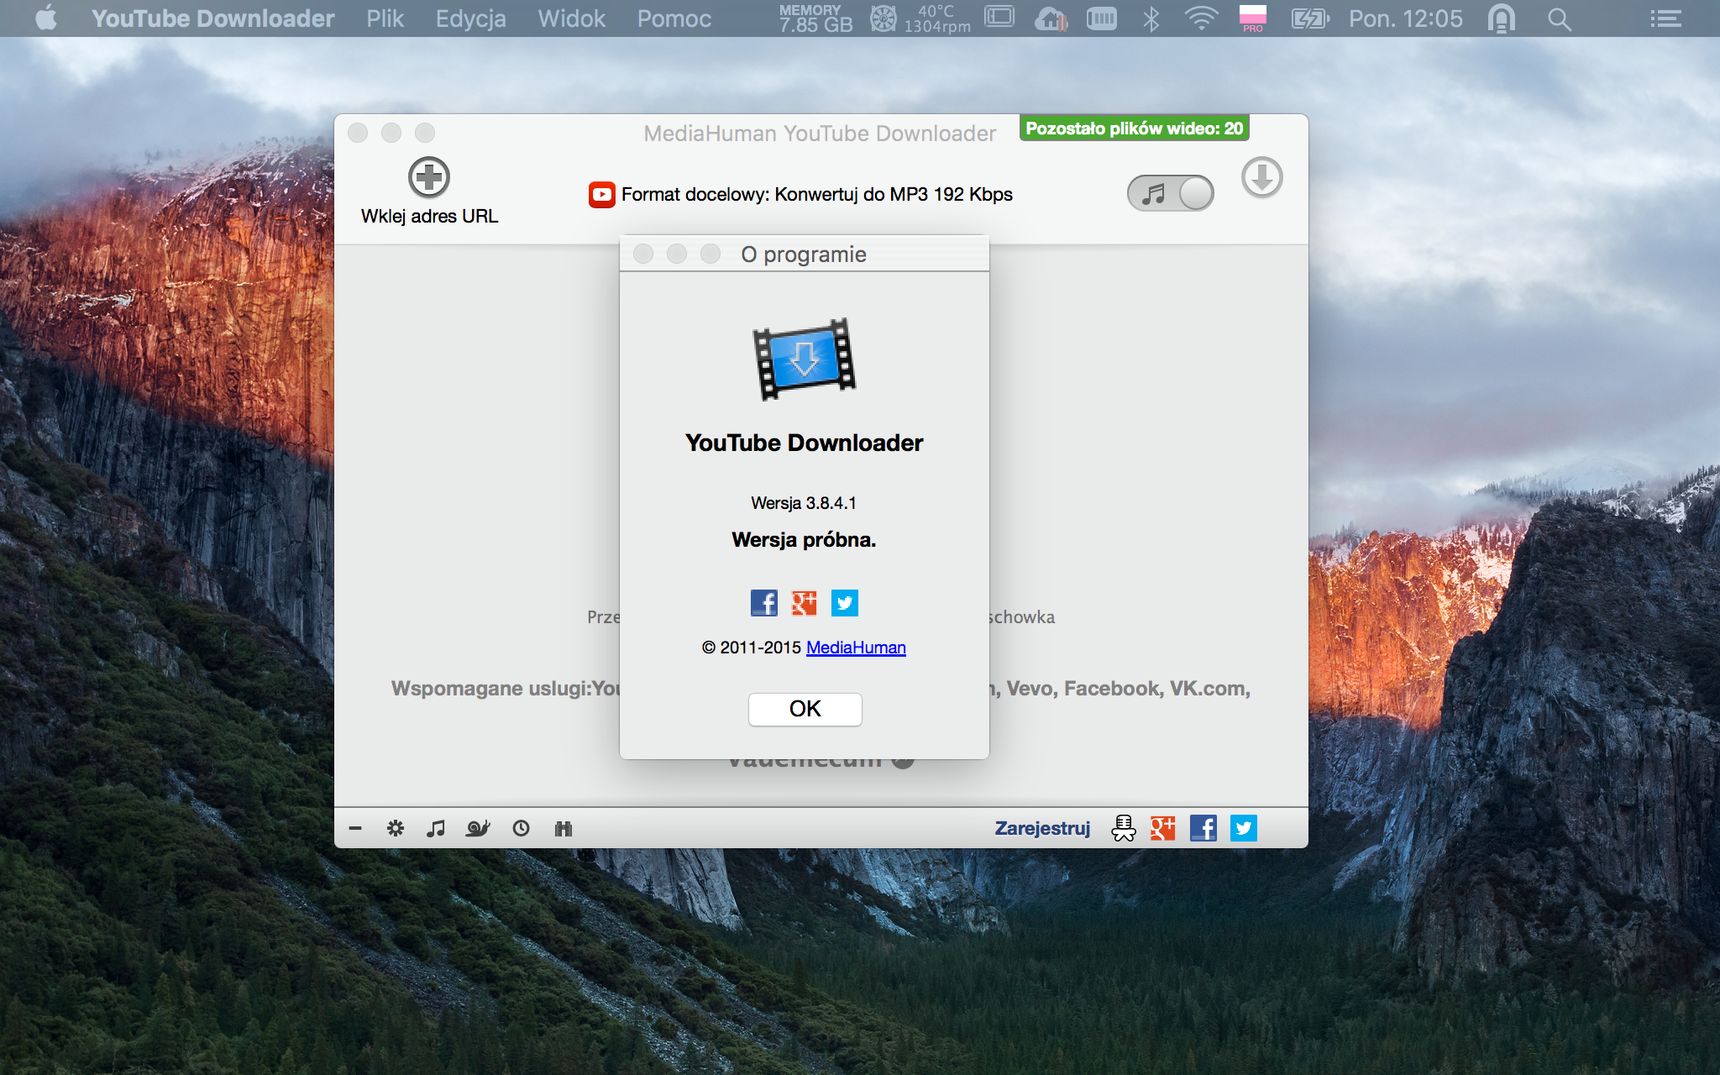Click the display menu bar icon
The image size is (1720, 1075).
tap(999, 17)
